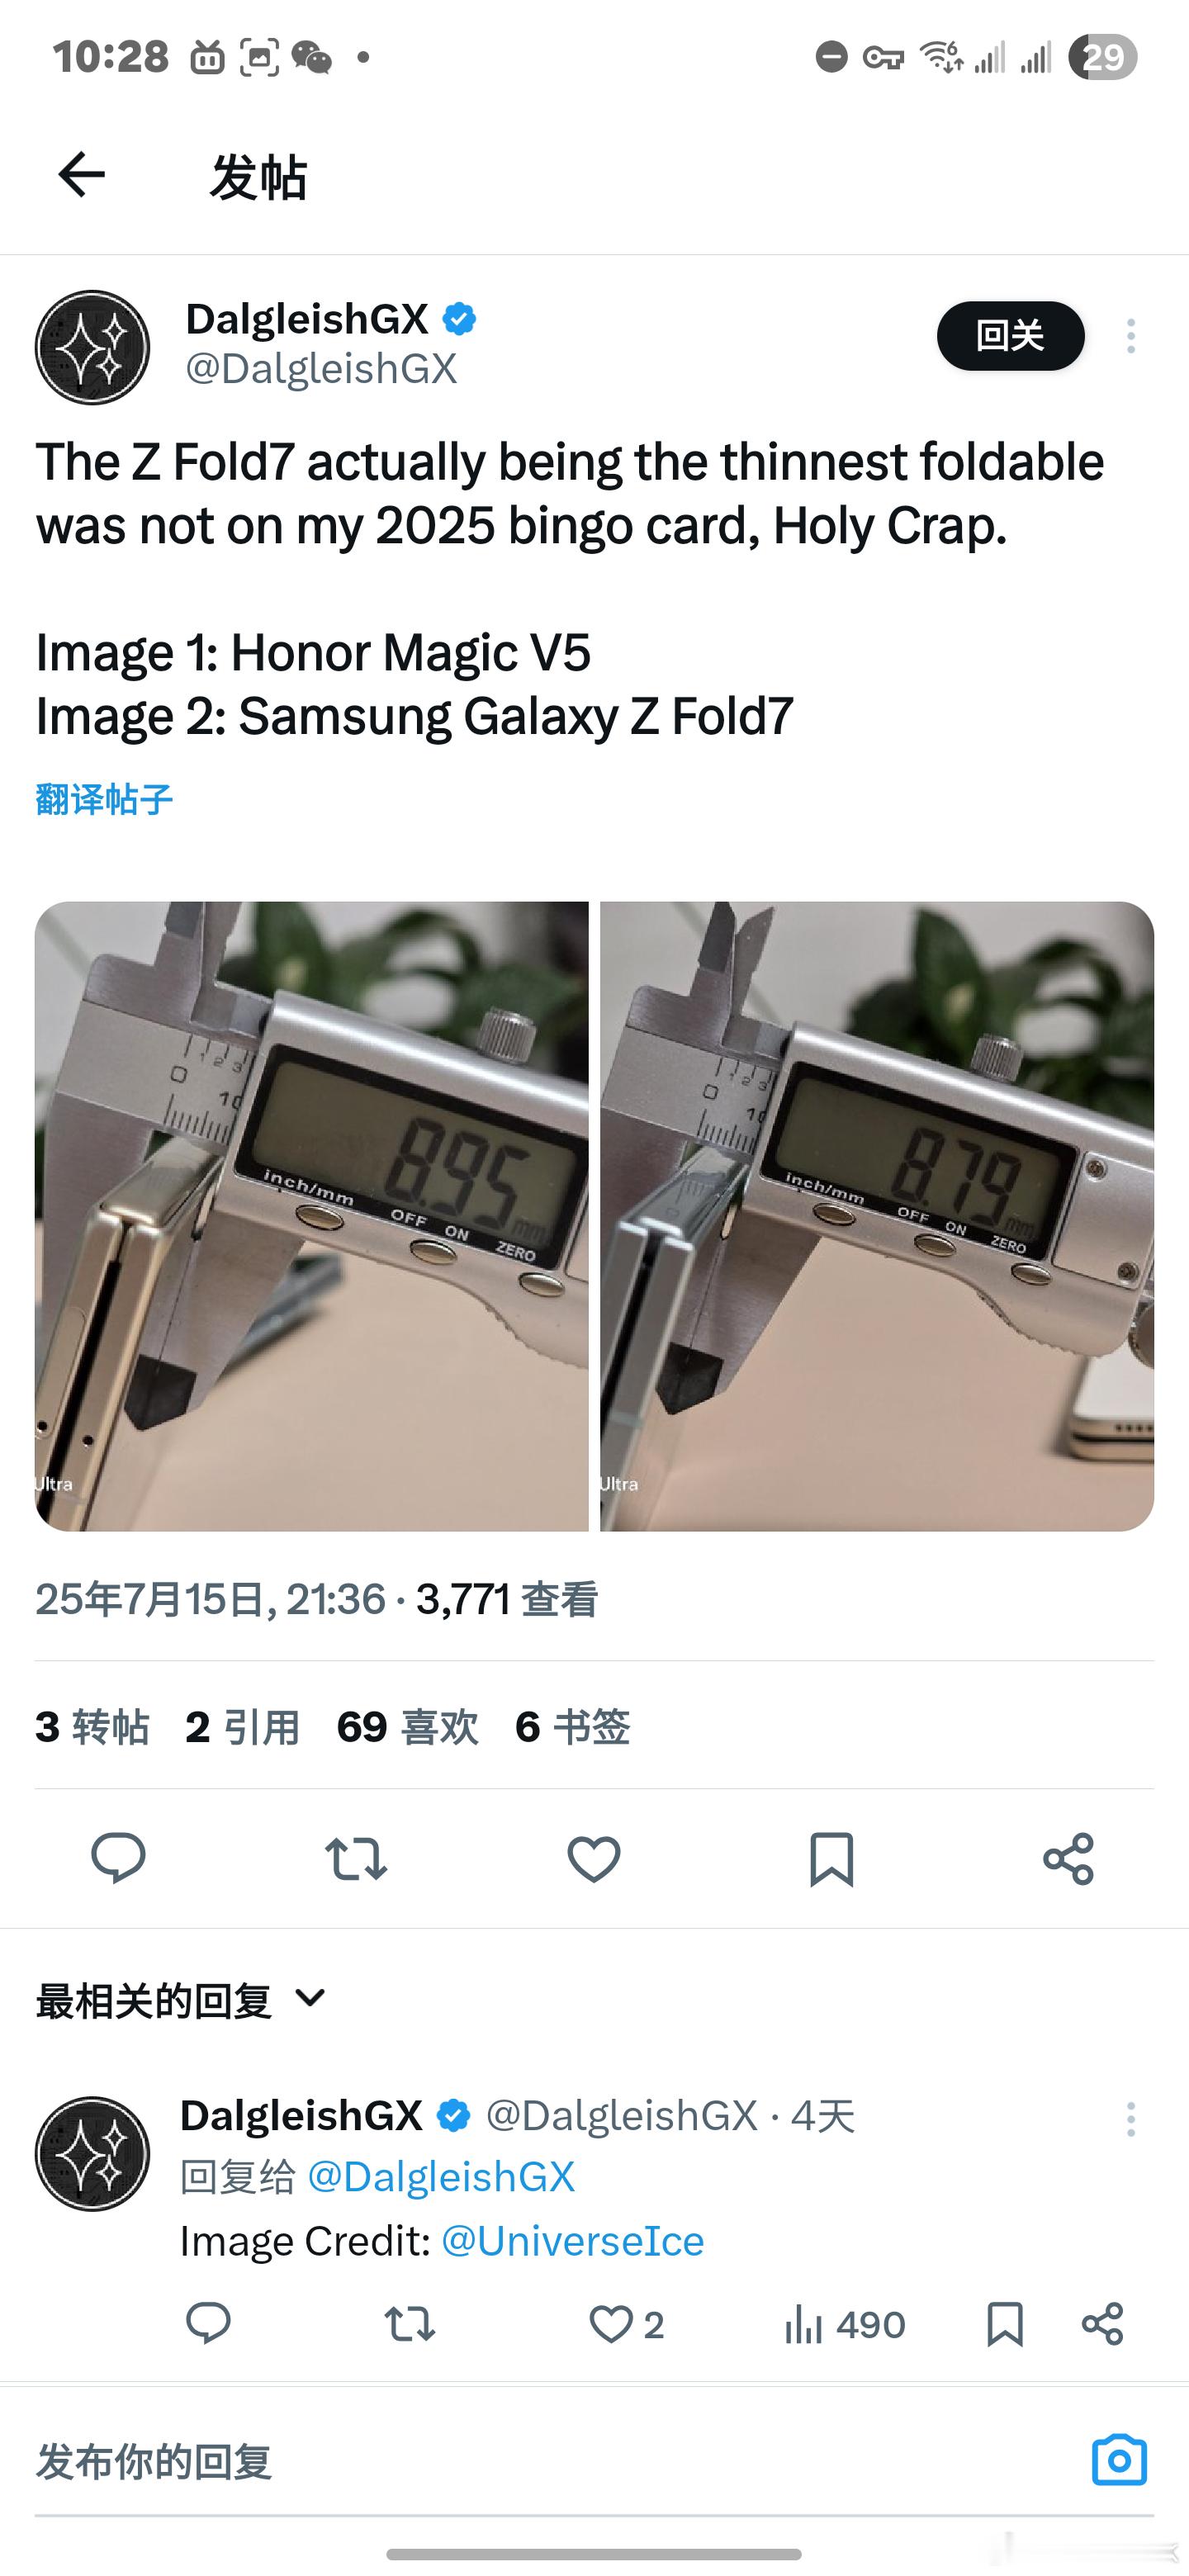Share the main post via the share icon
This screenshot has width=1189, height=2576.
click(x=1069, y=1859)
